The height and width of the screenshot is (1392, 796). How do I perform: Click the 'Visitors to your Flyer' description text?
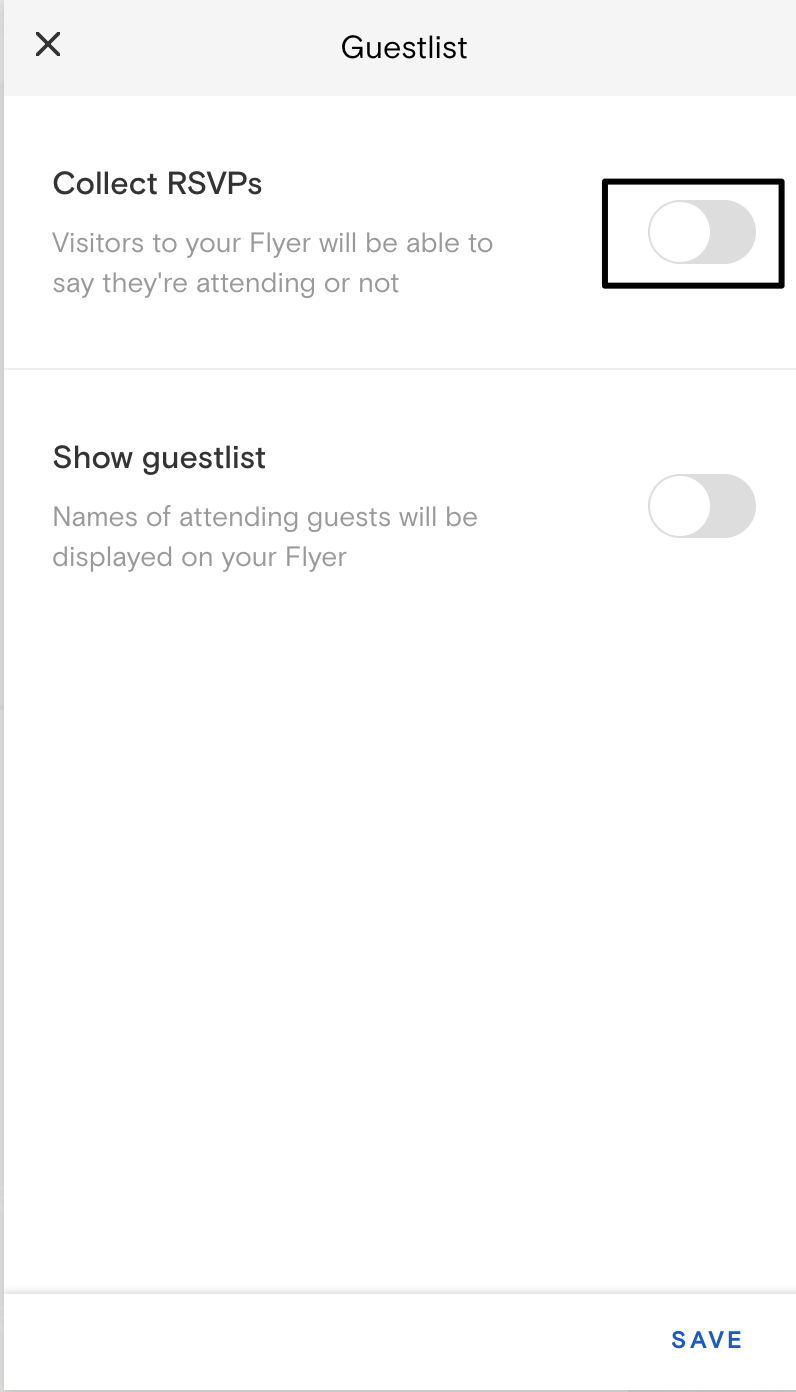(272, 243)
